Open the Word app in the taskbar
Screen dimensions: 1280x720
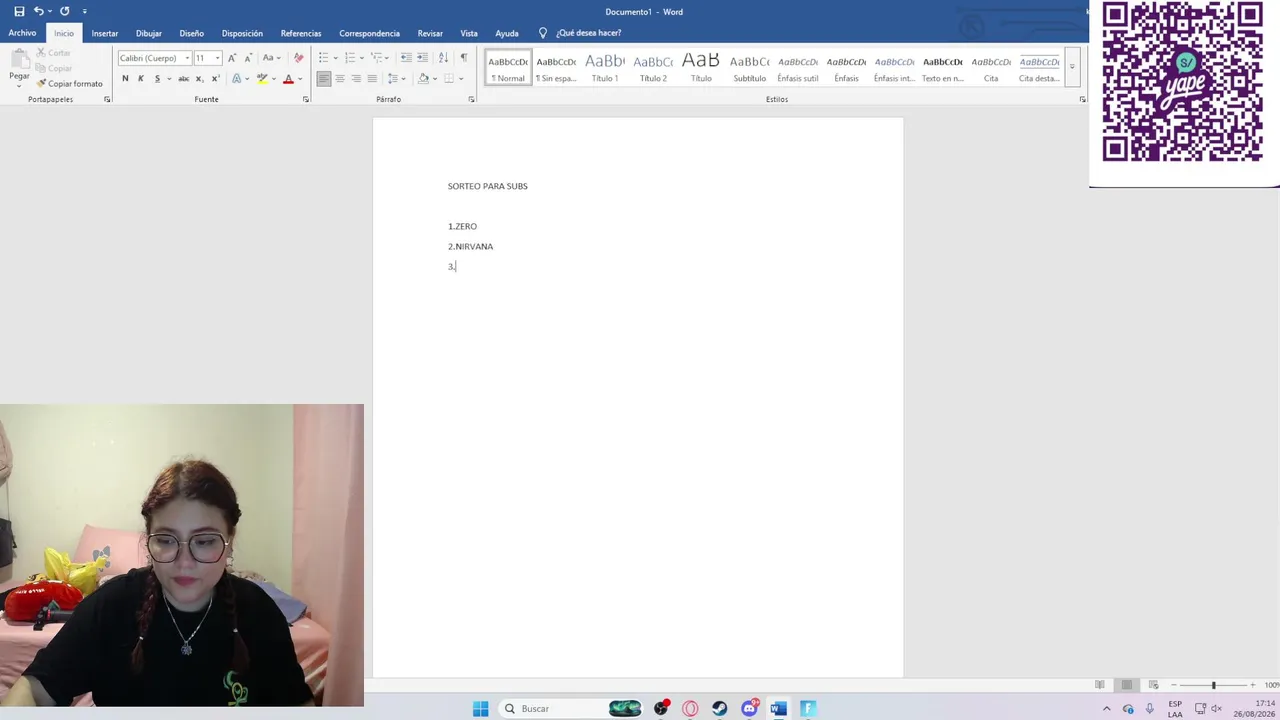point(778,709)
